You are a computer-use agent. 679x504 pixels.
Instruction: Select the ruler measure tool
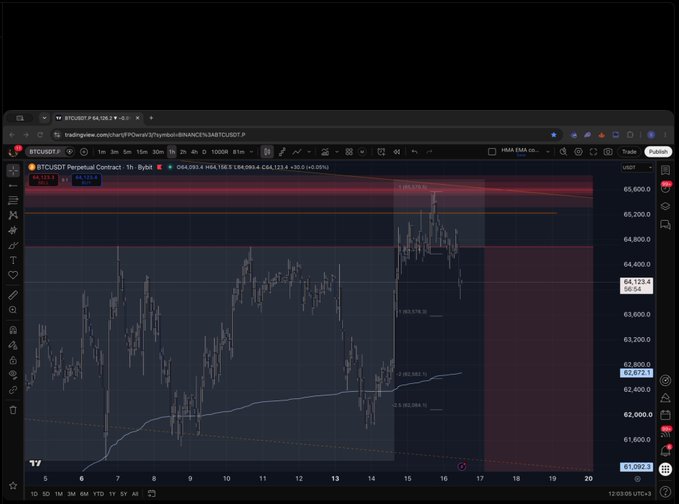click(13, 295)
